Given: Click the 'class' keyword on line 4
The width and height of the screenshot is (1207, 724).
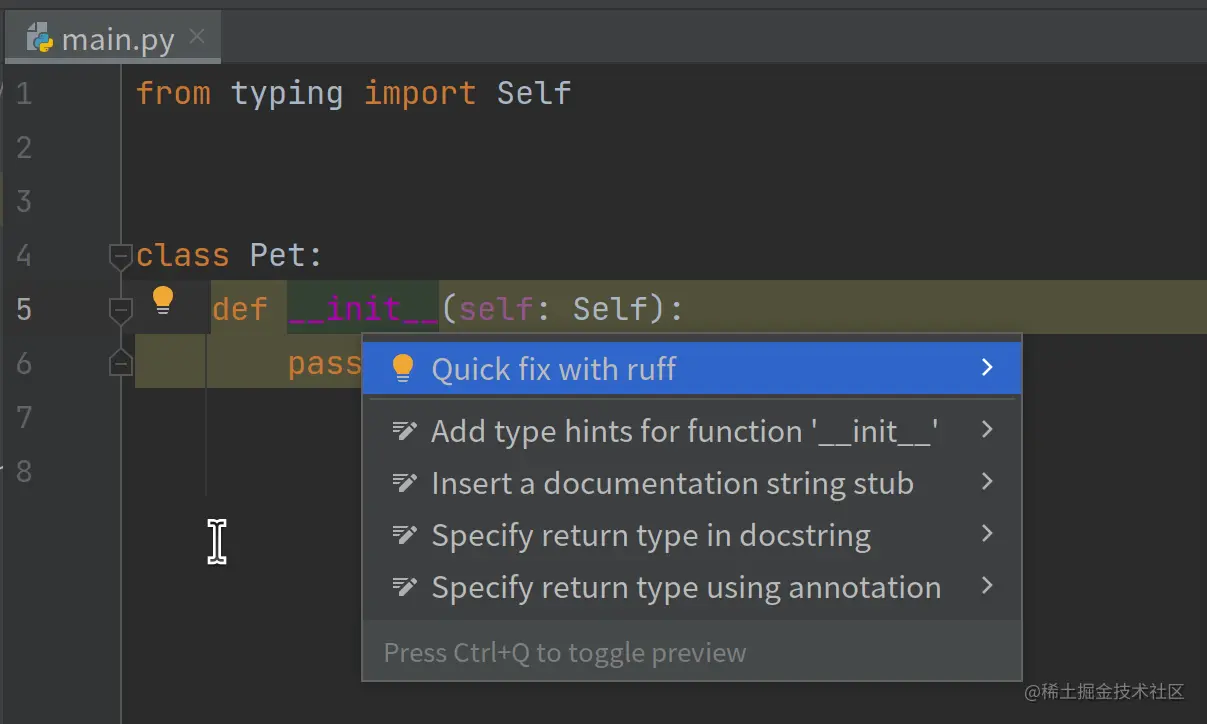Looking at the screenshot, I should (x=183, y=255).
